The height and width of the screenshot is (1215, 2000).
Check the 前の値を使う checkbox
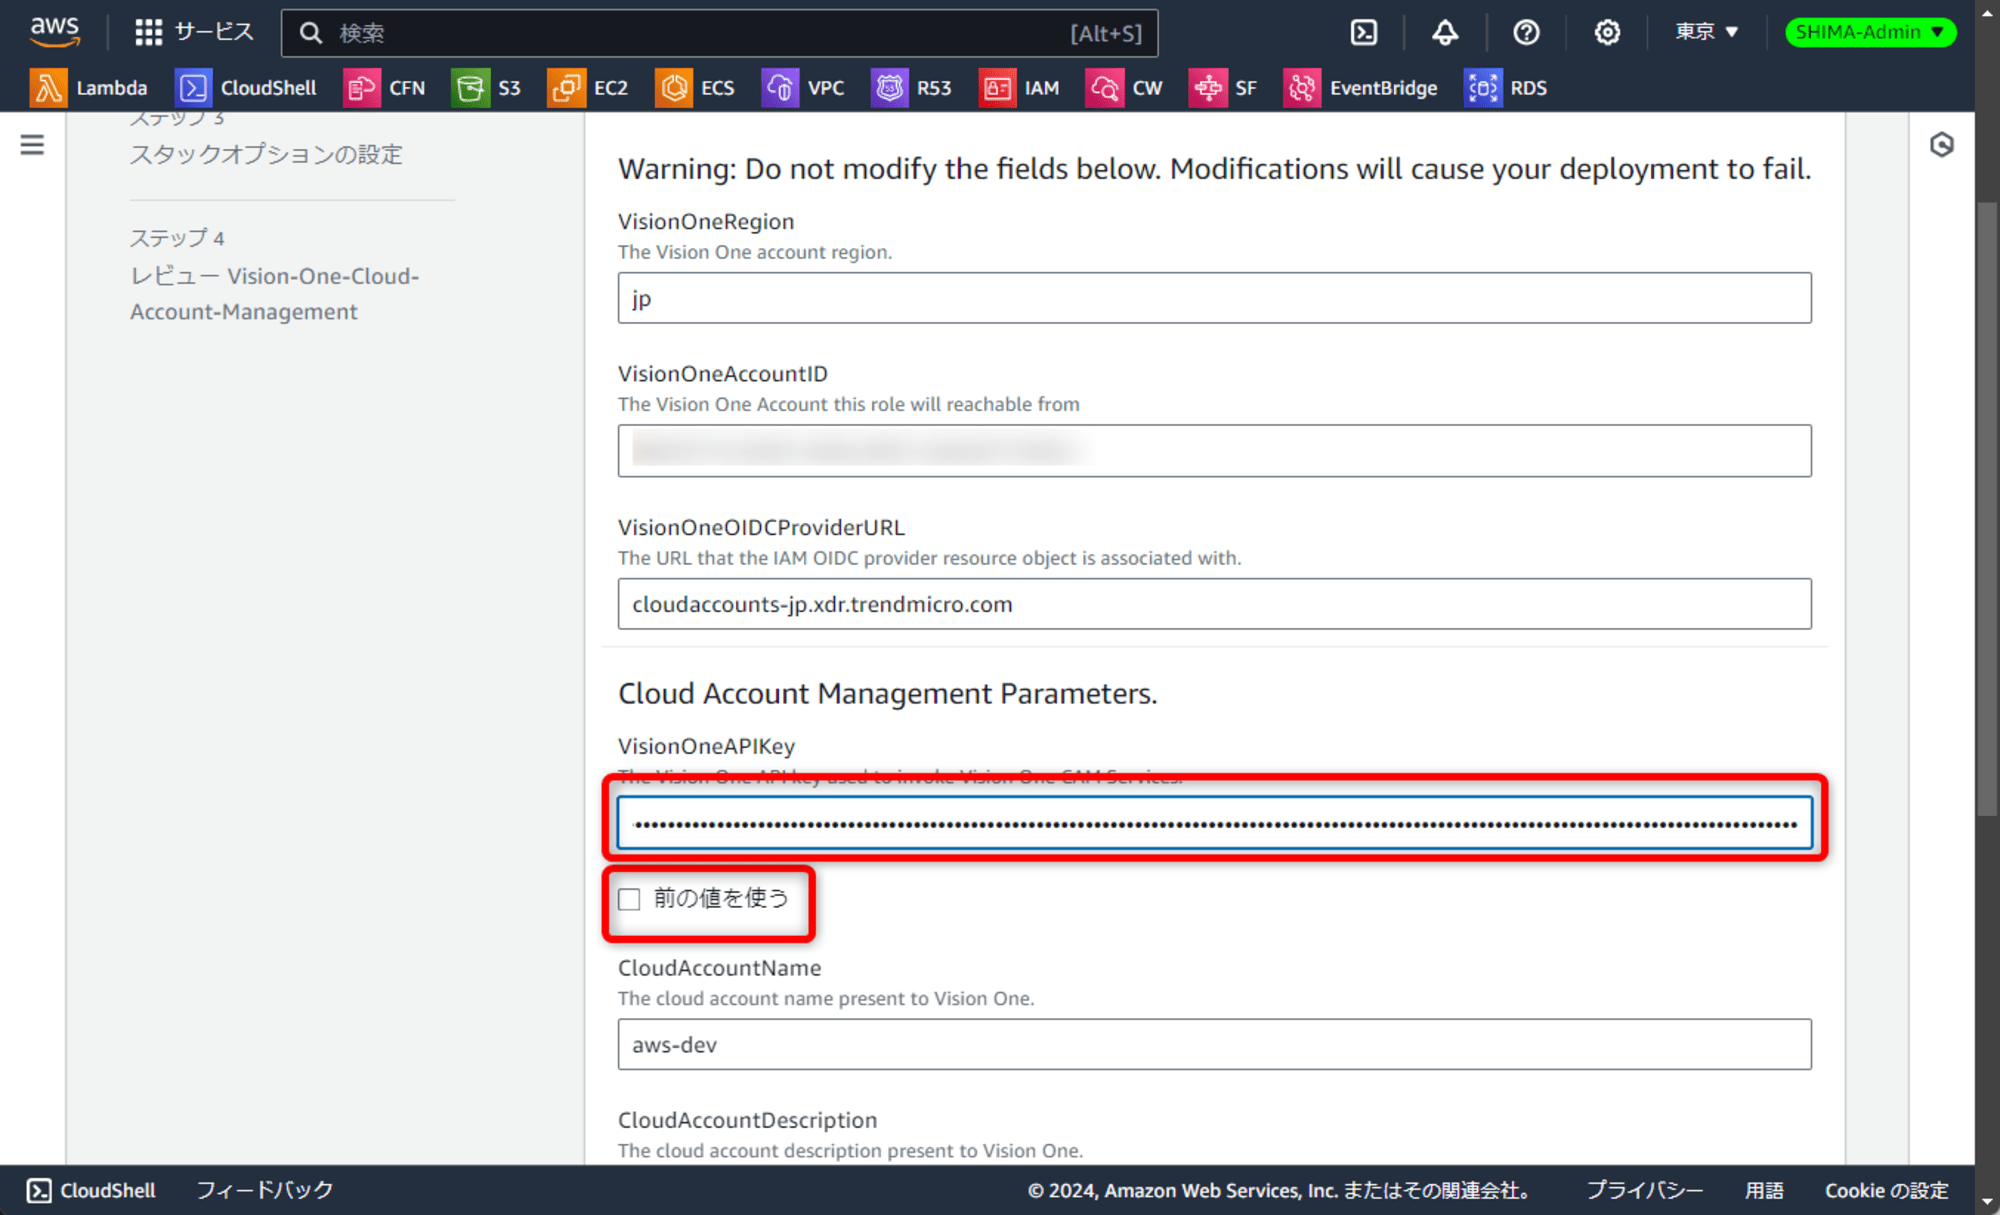tap(629, 899)
